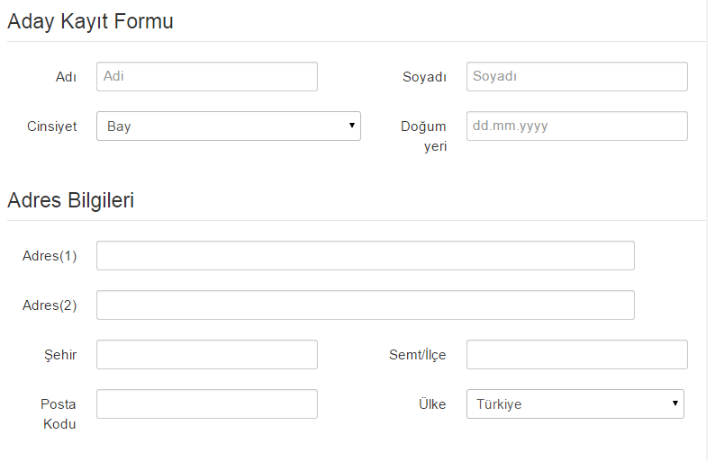Expand the Ülke dropdown showing Türkiye
This screenshot has width=708, height=461.
(575, 404)
